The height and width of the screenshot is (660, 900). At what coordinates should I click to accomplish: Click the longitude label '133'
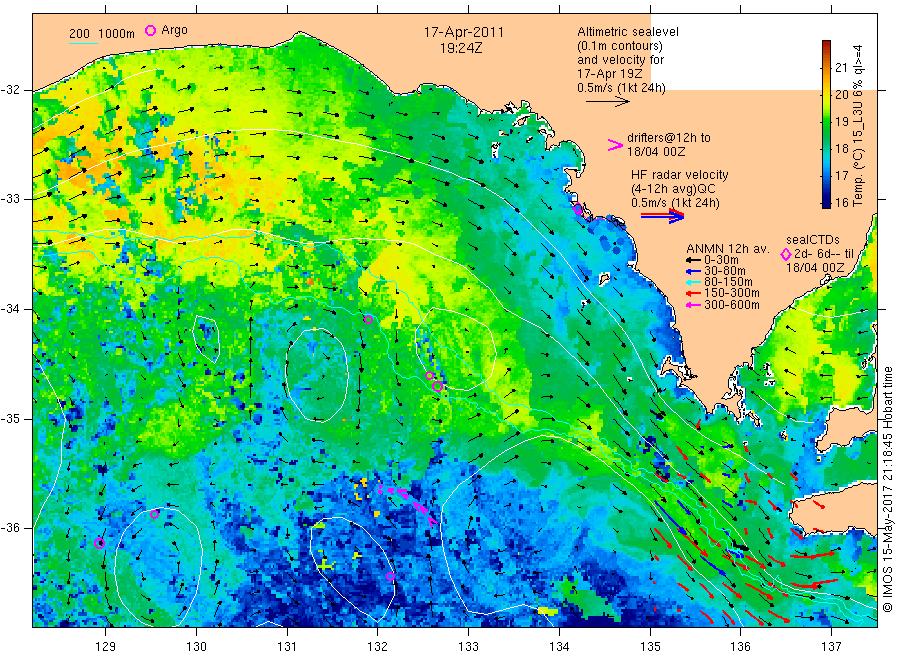pyautogui.click(x=468, y=647)
